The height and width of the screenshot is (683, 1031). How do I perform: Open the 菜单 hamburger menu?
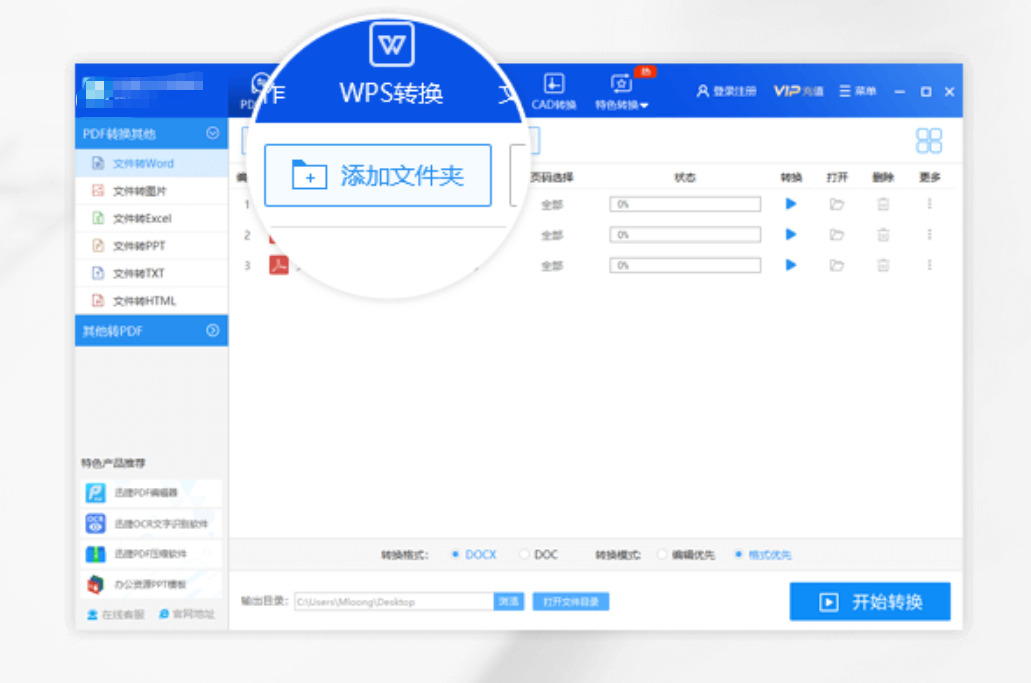click(858, 91)
